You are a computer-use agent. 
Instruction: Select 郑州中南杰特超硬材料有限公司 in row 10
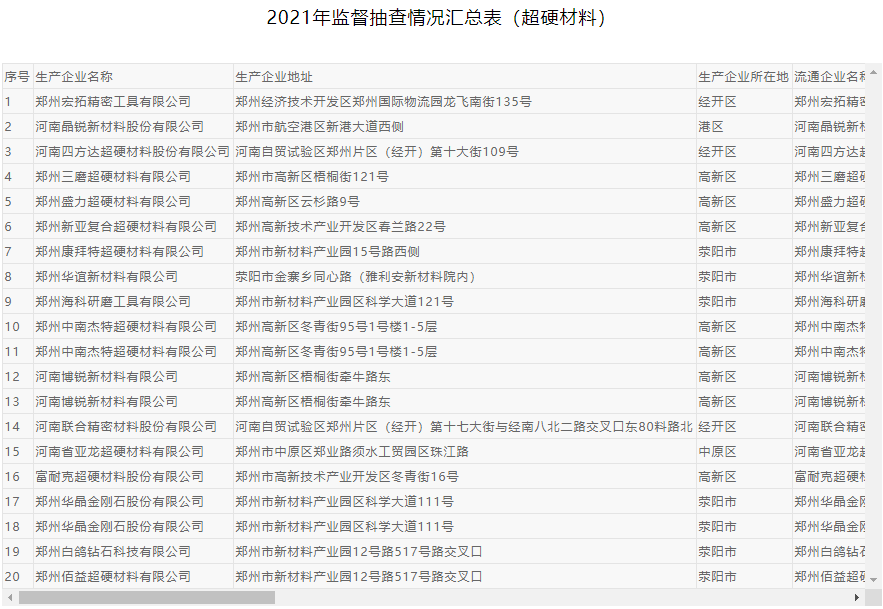click(133, 327)
